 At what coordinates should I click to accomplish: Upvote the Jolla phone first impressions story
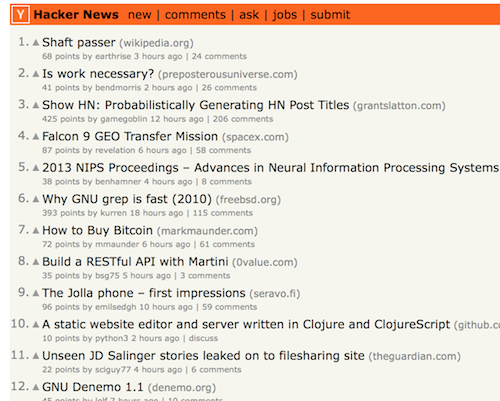(x=36, y=293)
